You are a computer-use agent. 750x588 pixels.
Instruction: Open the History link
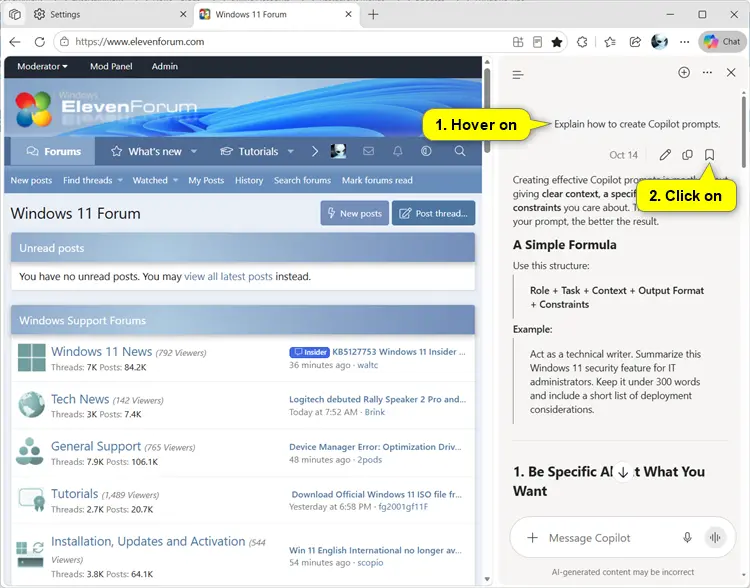pyautogui.click(x=249, y=180)
